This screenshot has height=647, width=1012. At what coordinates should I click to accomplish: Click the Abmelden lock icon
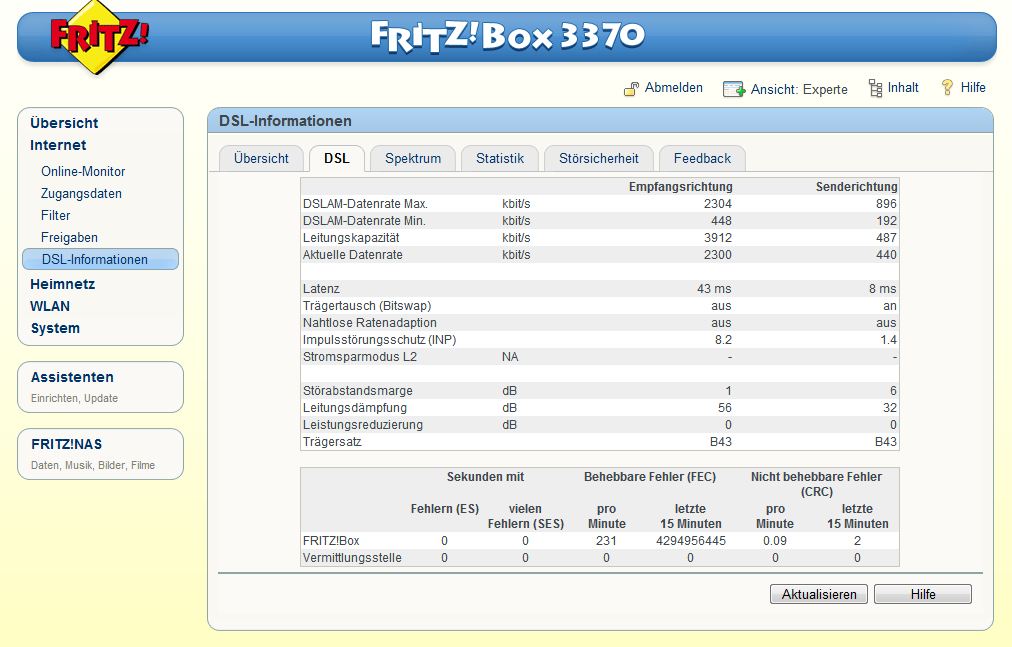(631, 88)
